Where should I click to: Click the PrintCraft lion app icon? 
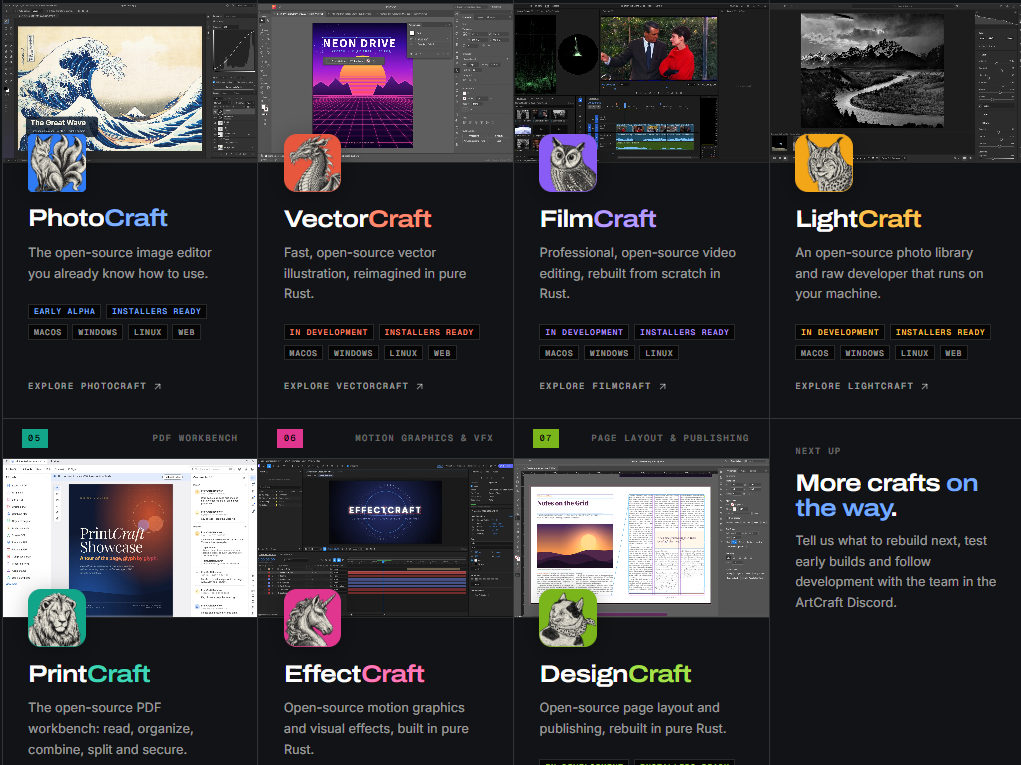tap(57, 618)
